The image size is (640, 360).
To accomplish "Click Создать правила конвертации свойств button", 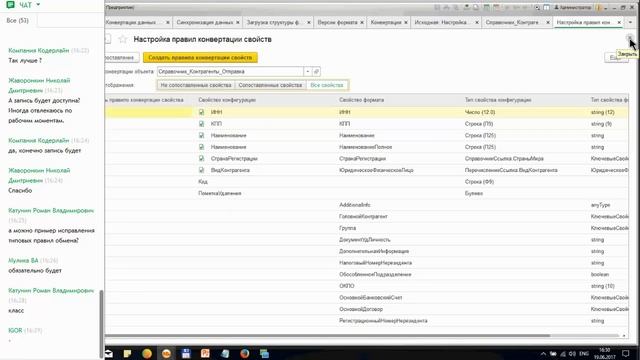I will tap(200, 58).
